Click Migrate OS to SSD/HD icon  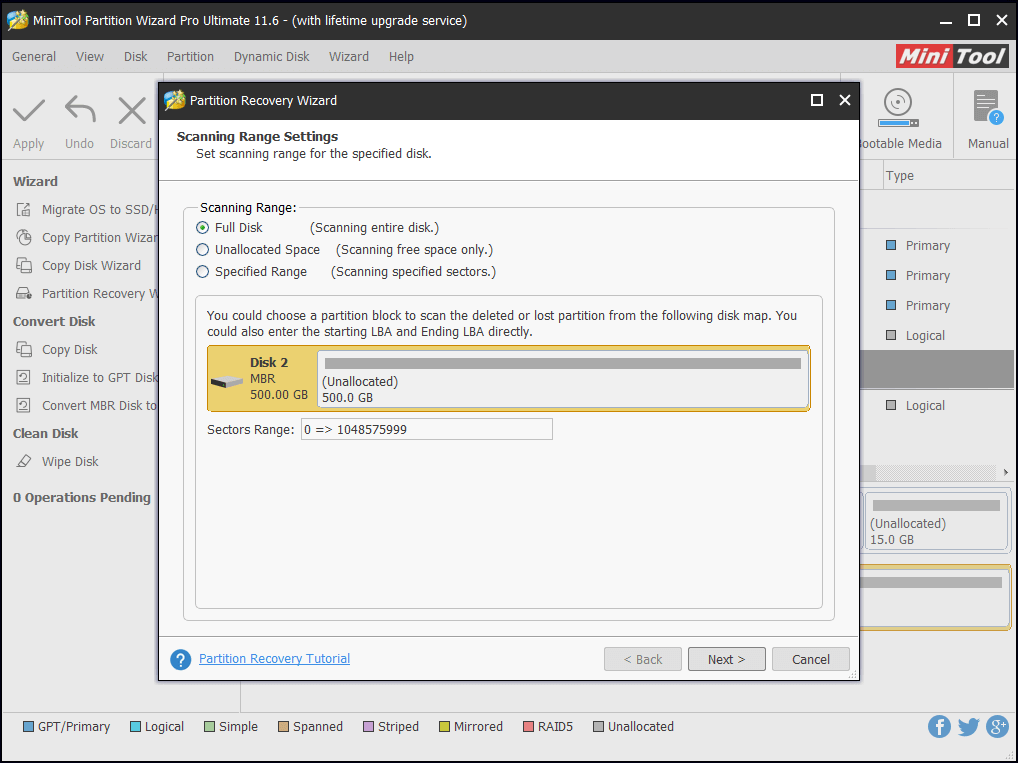(23, 209)
